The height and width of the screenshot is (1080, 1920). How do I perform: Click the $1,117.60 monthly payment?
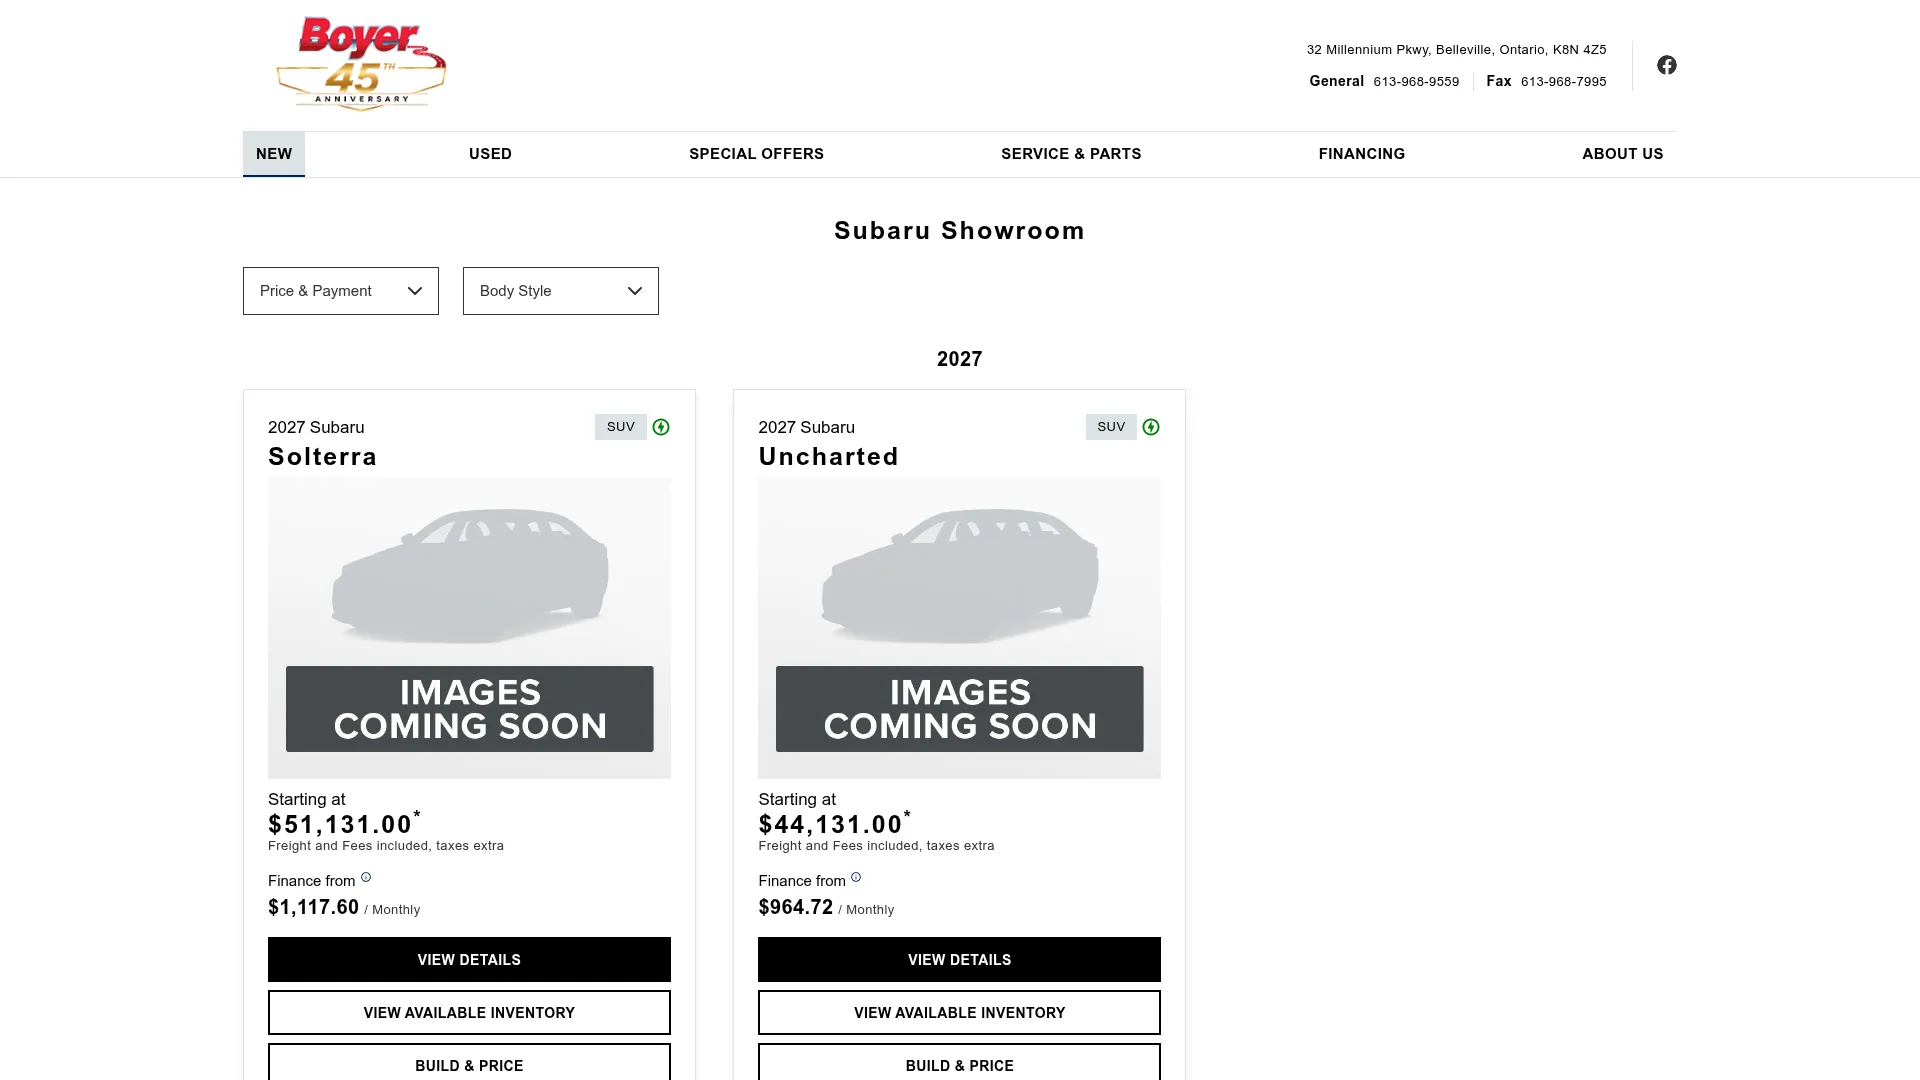(x=313, y=907)
